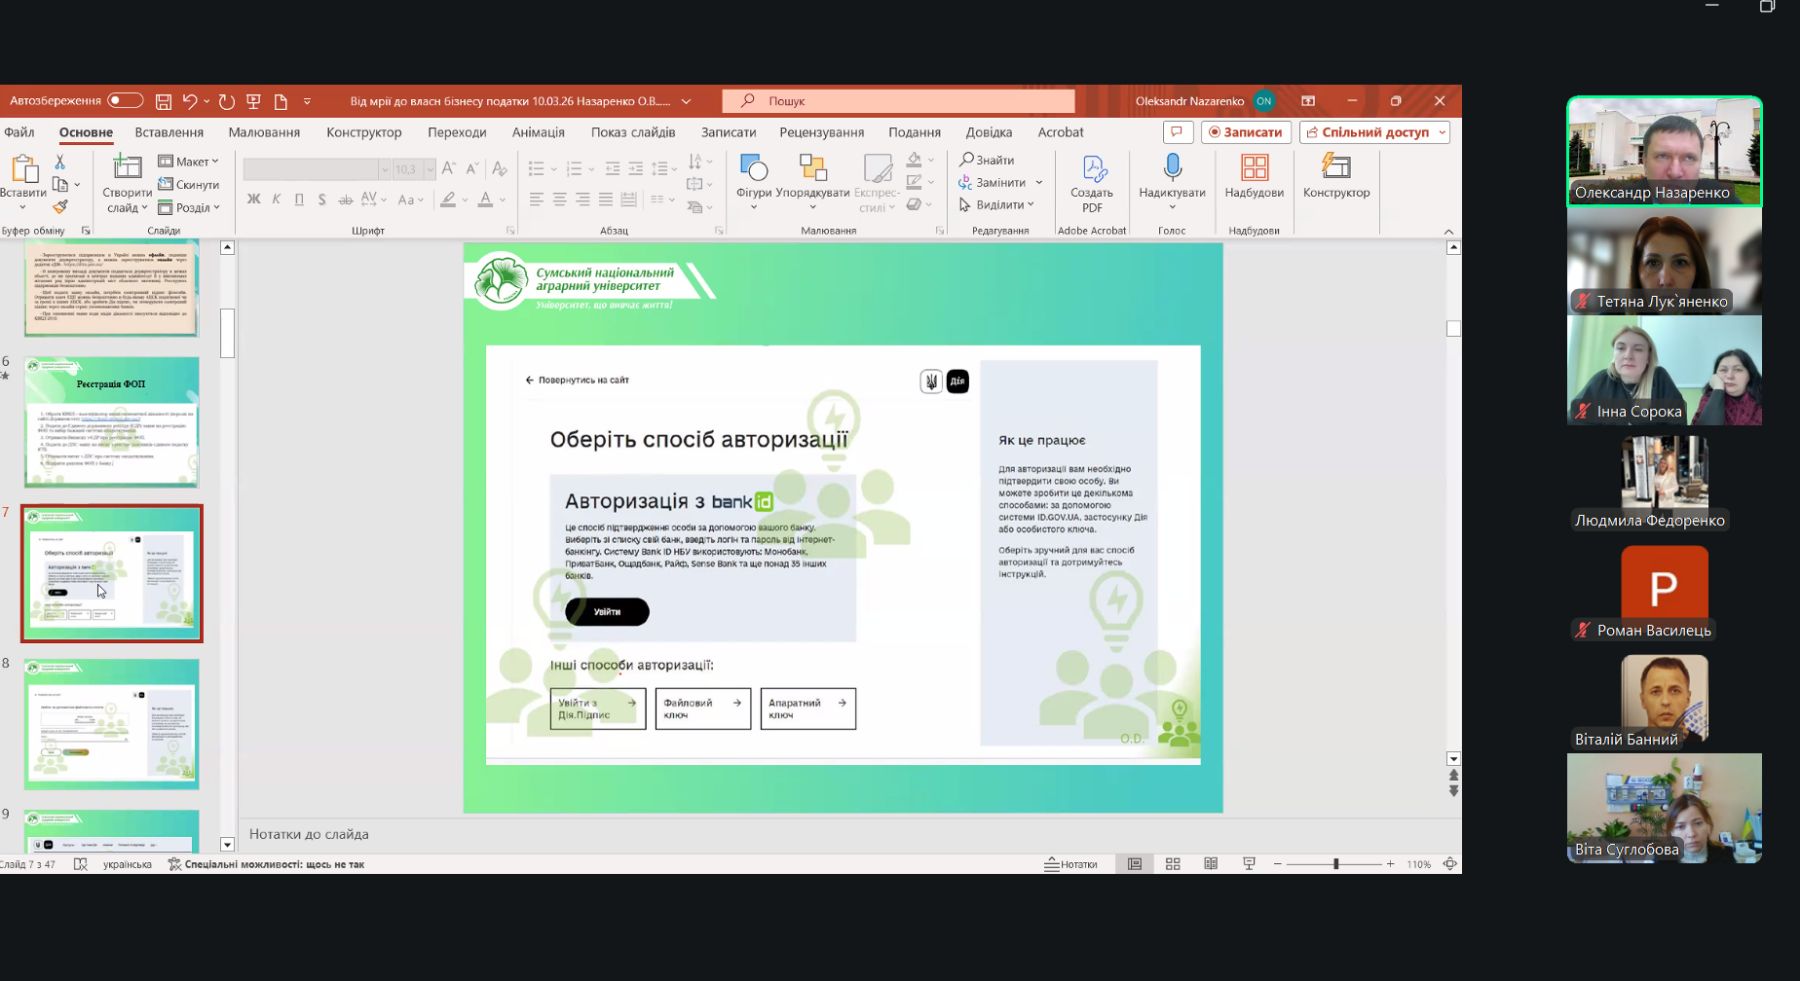Viewport: 1800px width, 981px height.
Task: Click the Redo arrow icon
Action: [227, 101]
